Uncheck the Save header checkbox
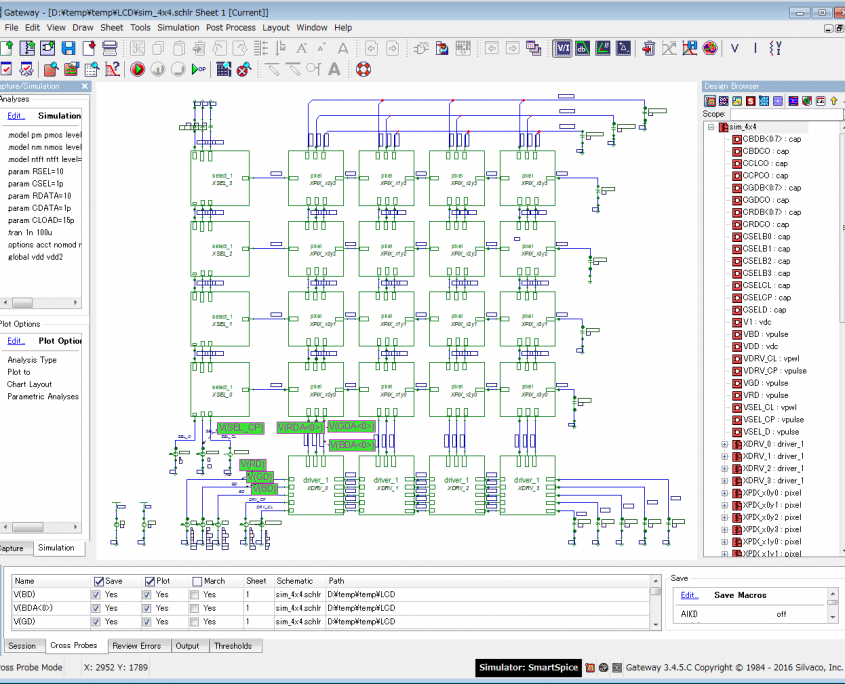This screenshot has width=845, height=684. pos(99,581)
